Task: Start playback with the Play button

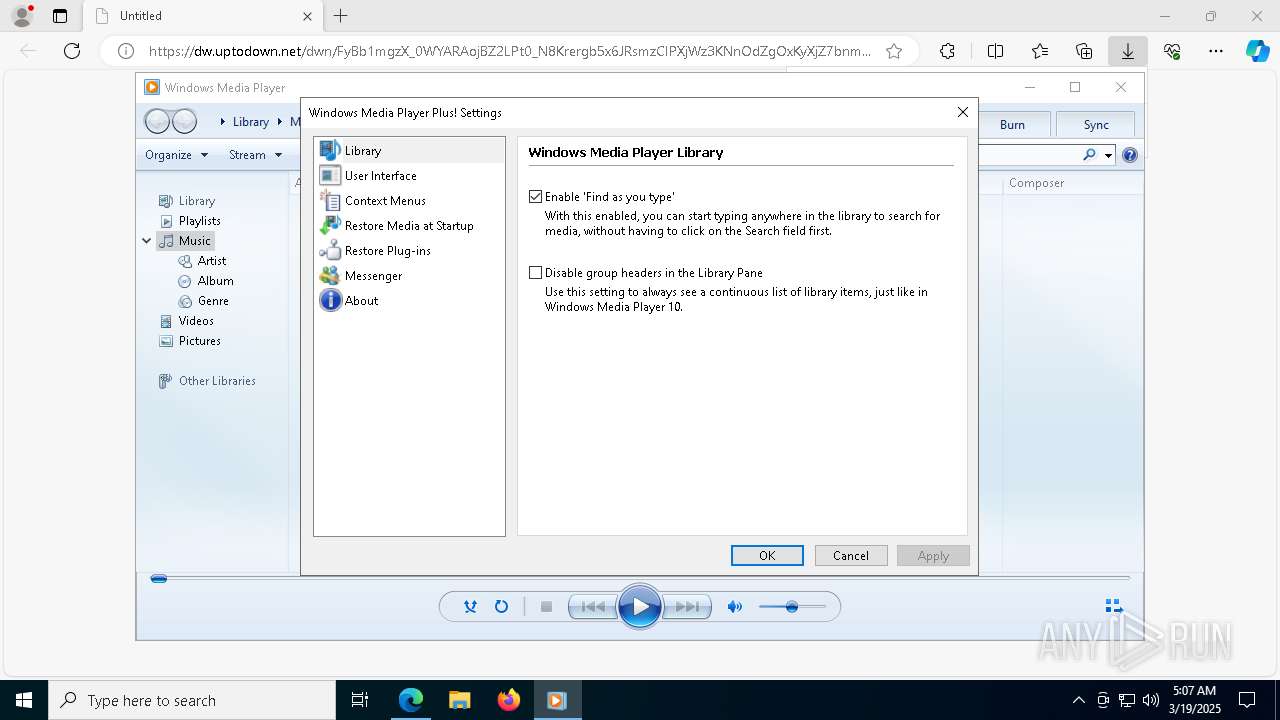Action: coord(640,606)
